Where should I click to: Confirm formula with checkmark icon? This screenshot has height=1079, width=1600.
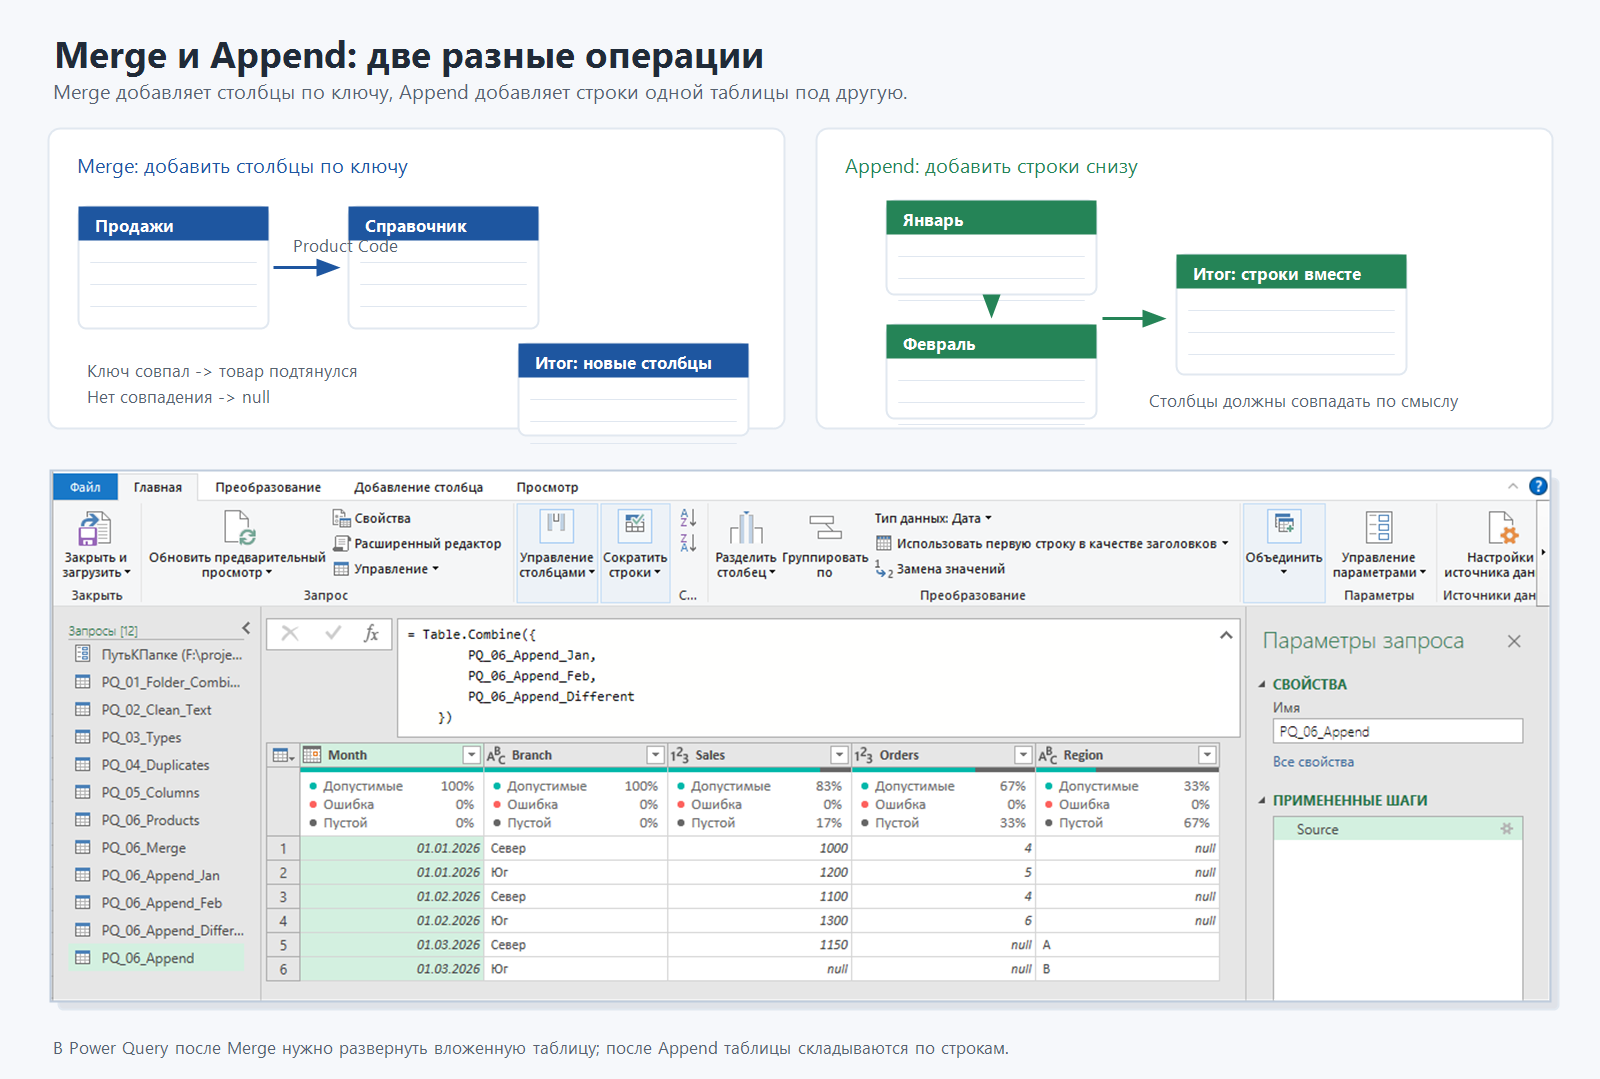click(333, 633)
